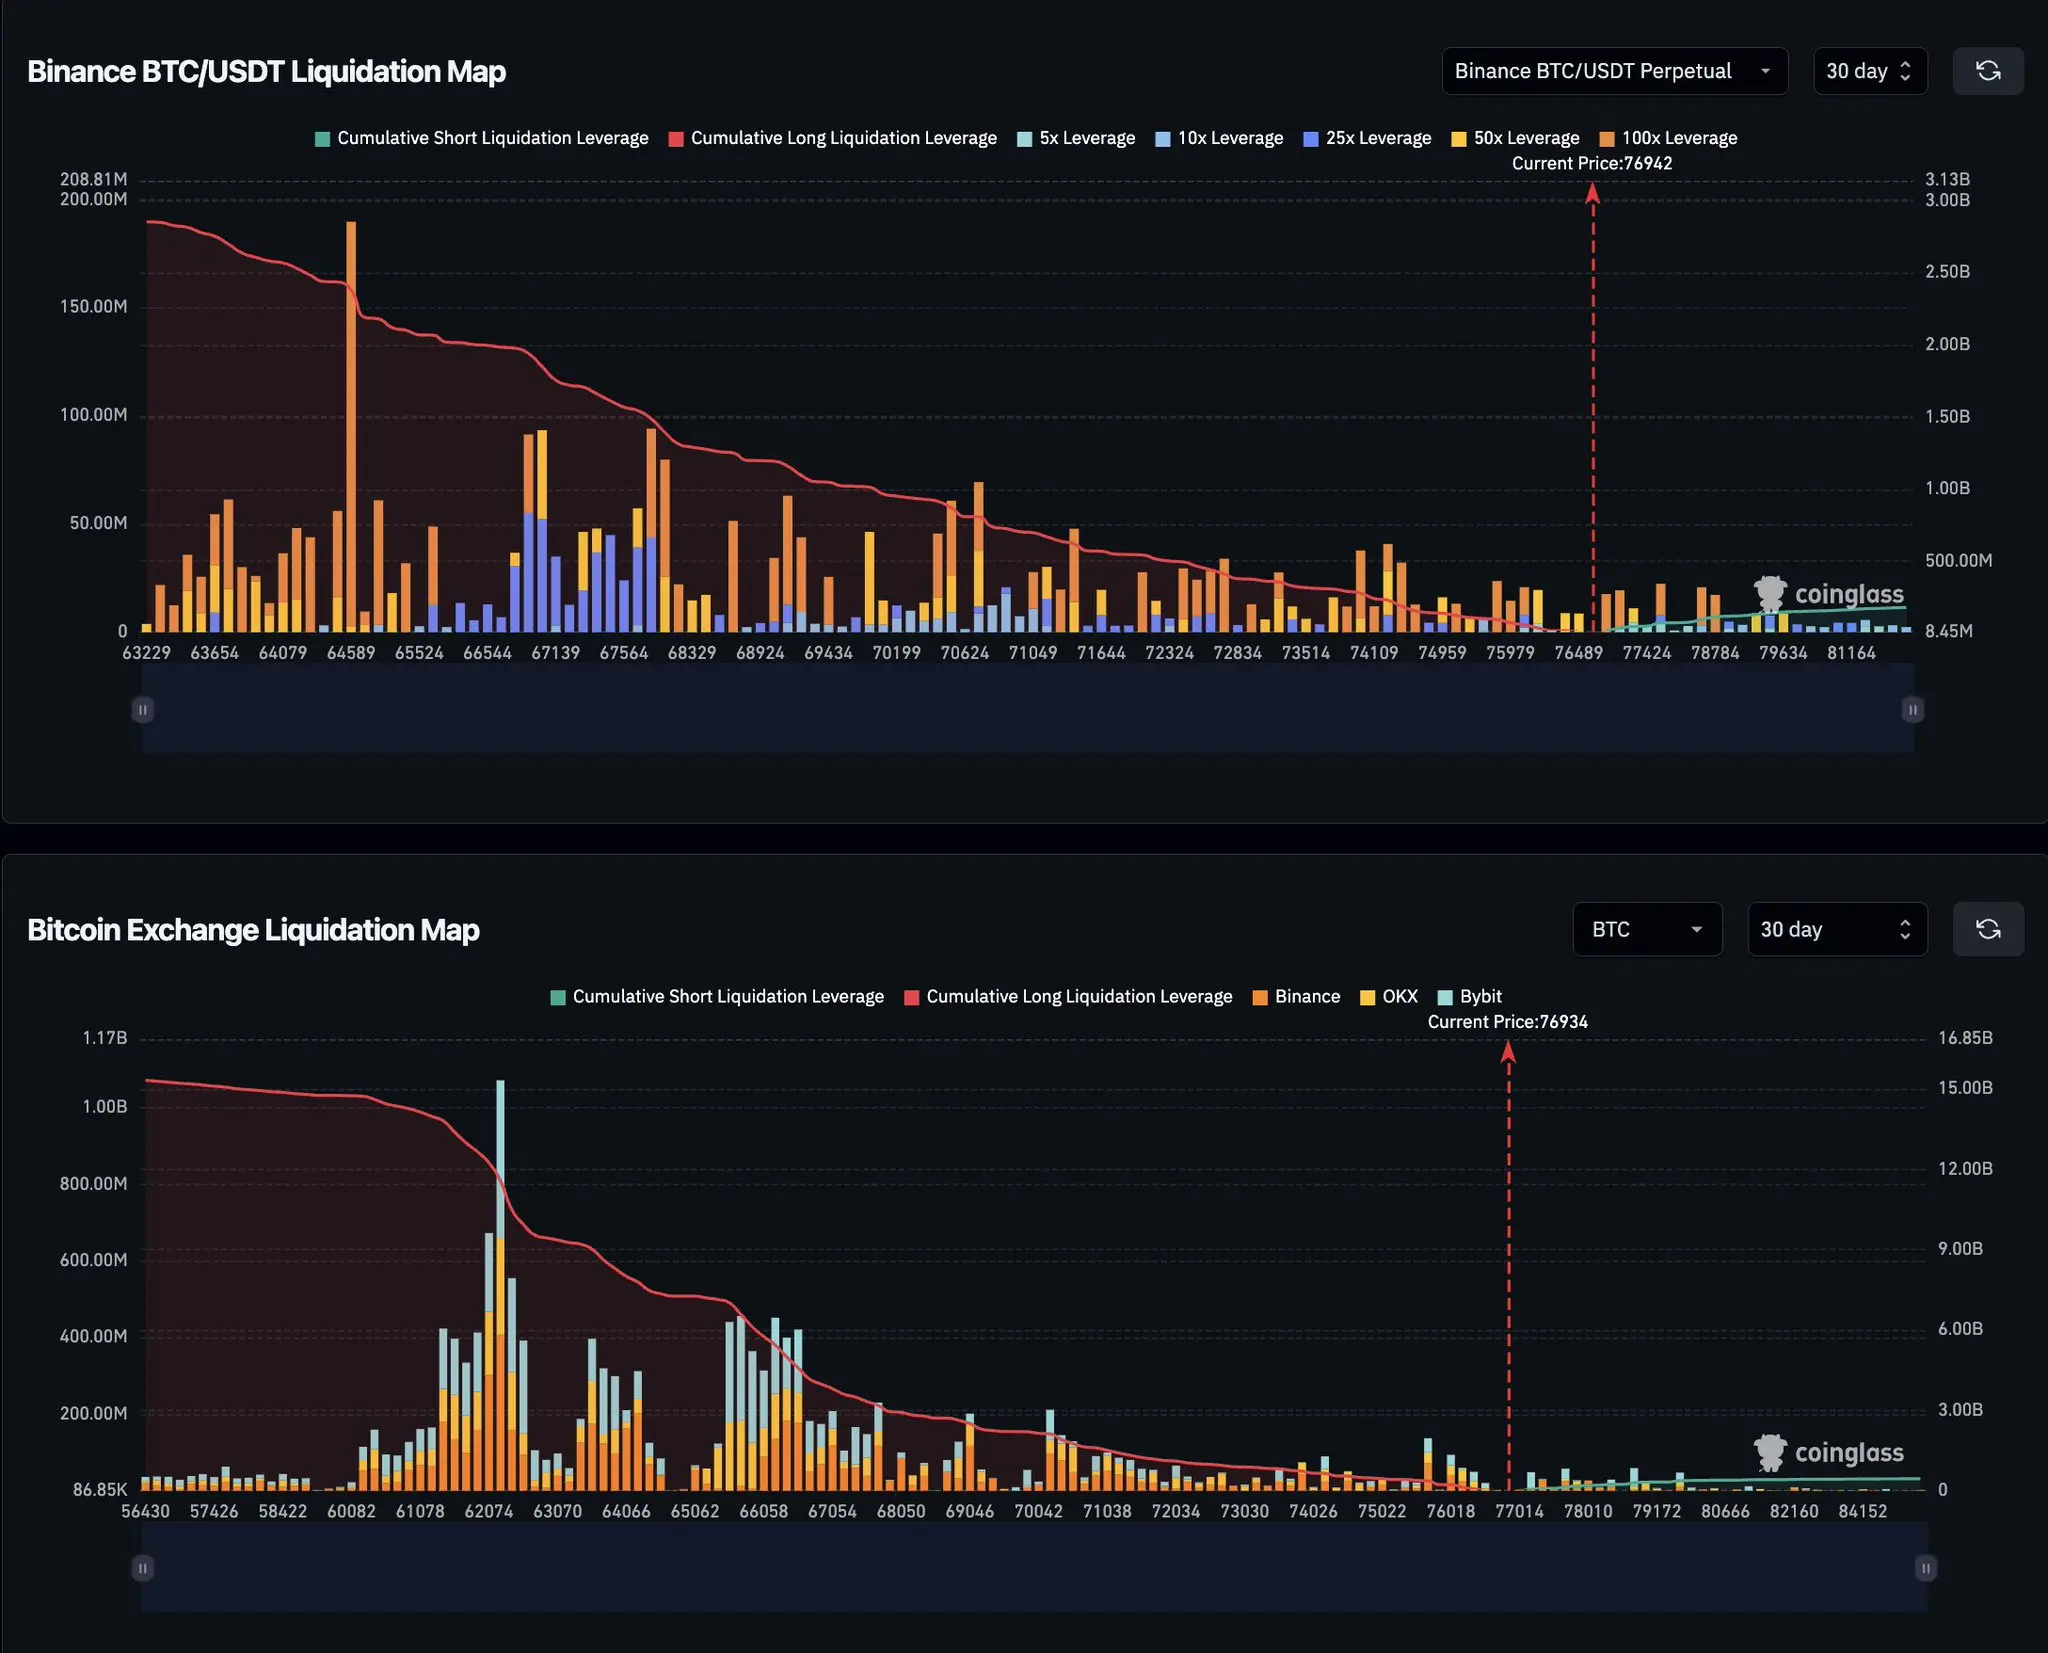Click the 63229 price label on x-axis
The width and height of the screenshot is (2048, 1653).
(x=147, y=653)
